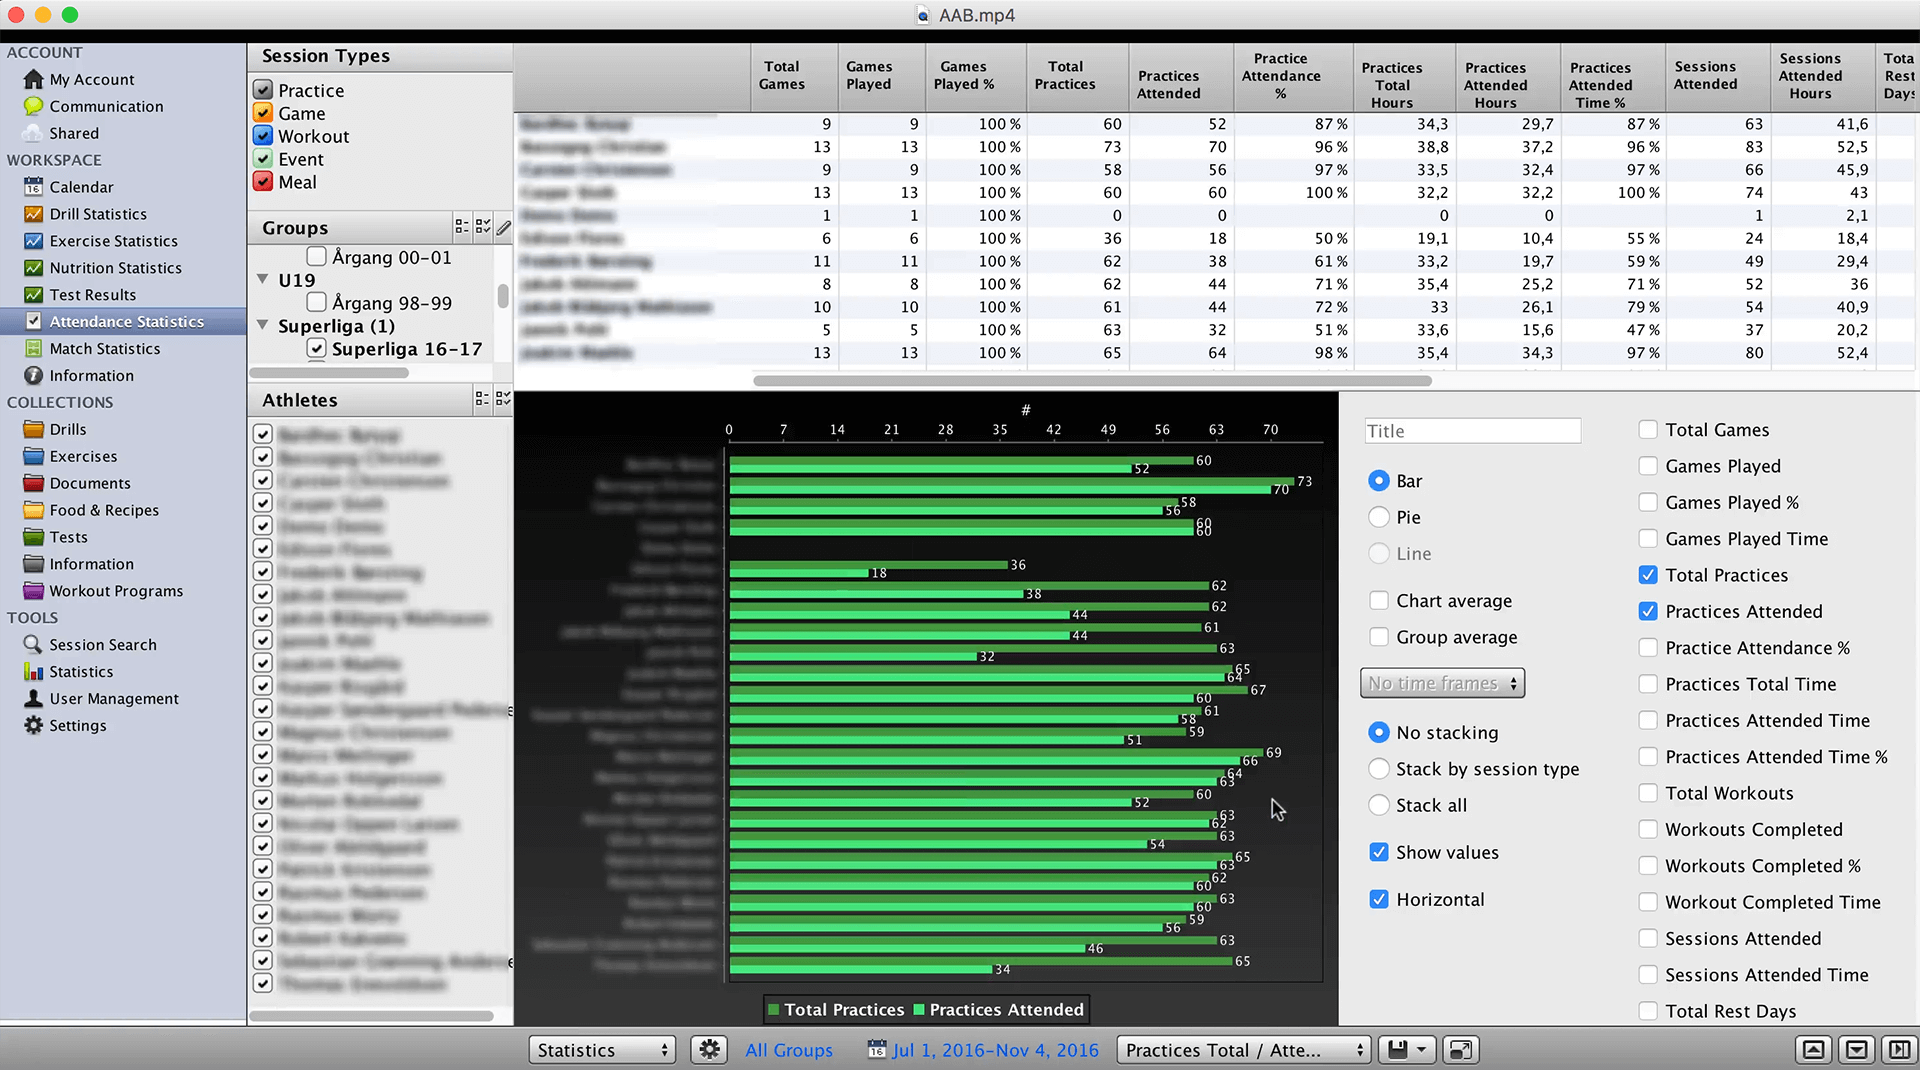Click the gear options button in bottom bar
The image size is (1920, 1070).
click(x=709, y=1050)
